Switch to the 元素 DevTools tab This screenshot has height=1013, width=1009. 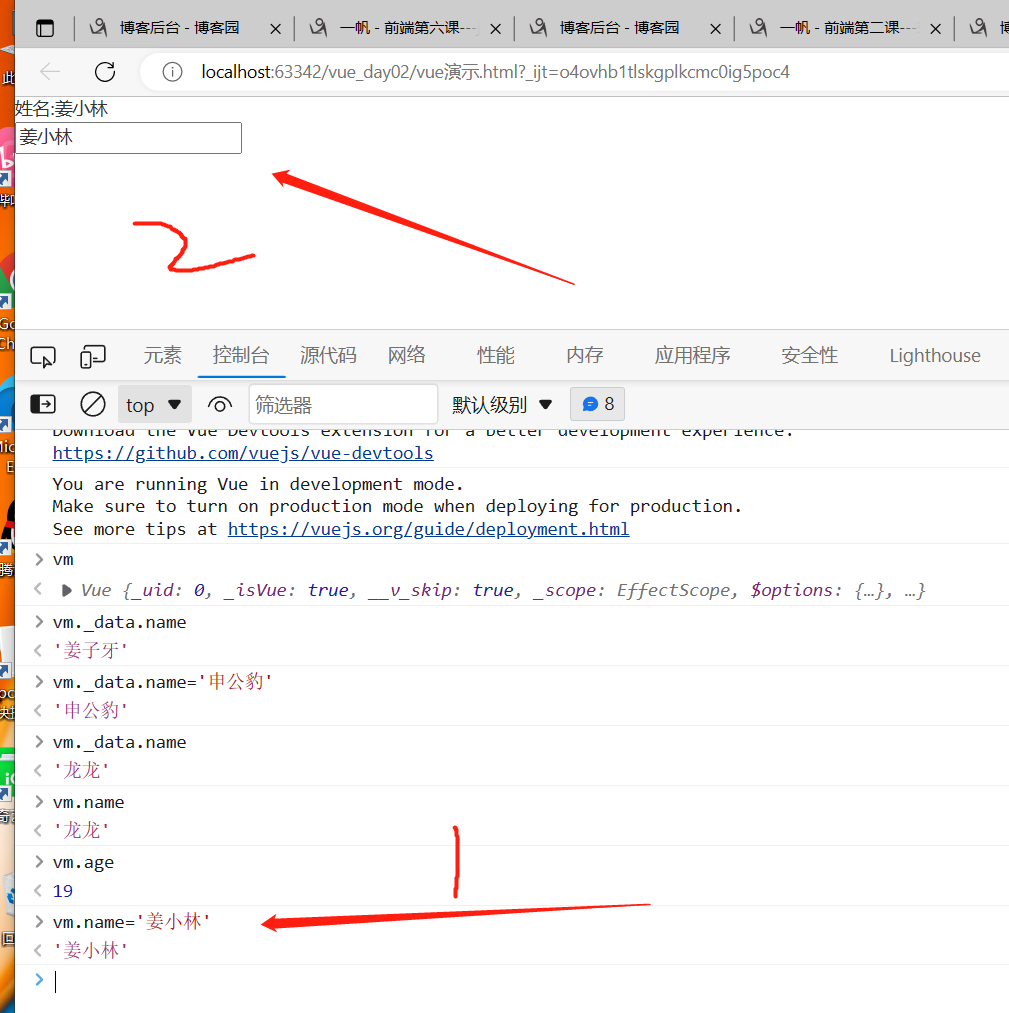tap(162, 355)
